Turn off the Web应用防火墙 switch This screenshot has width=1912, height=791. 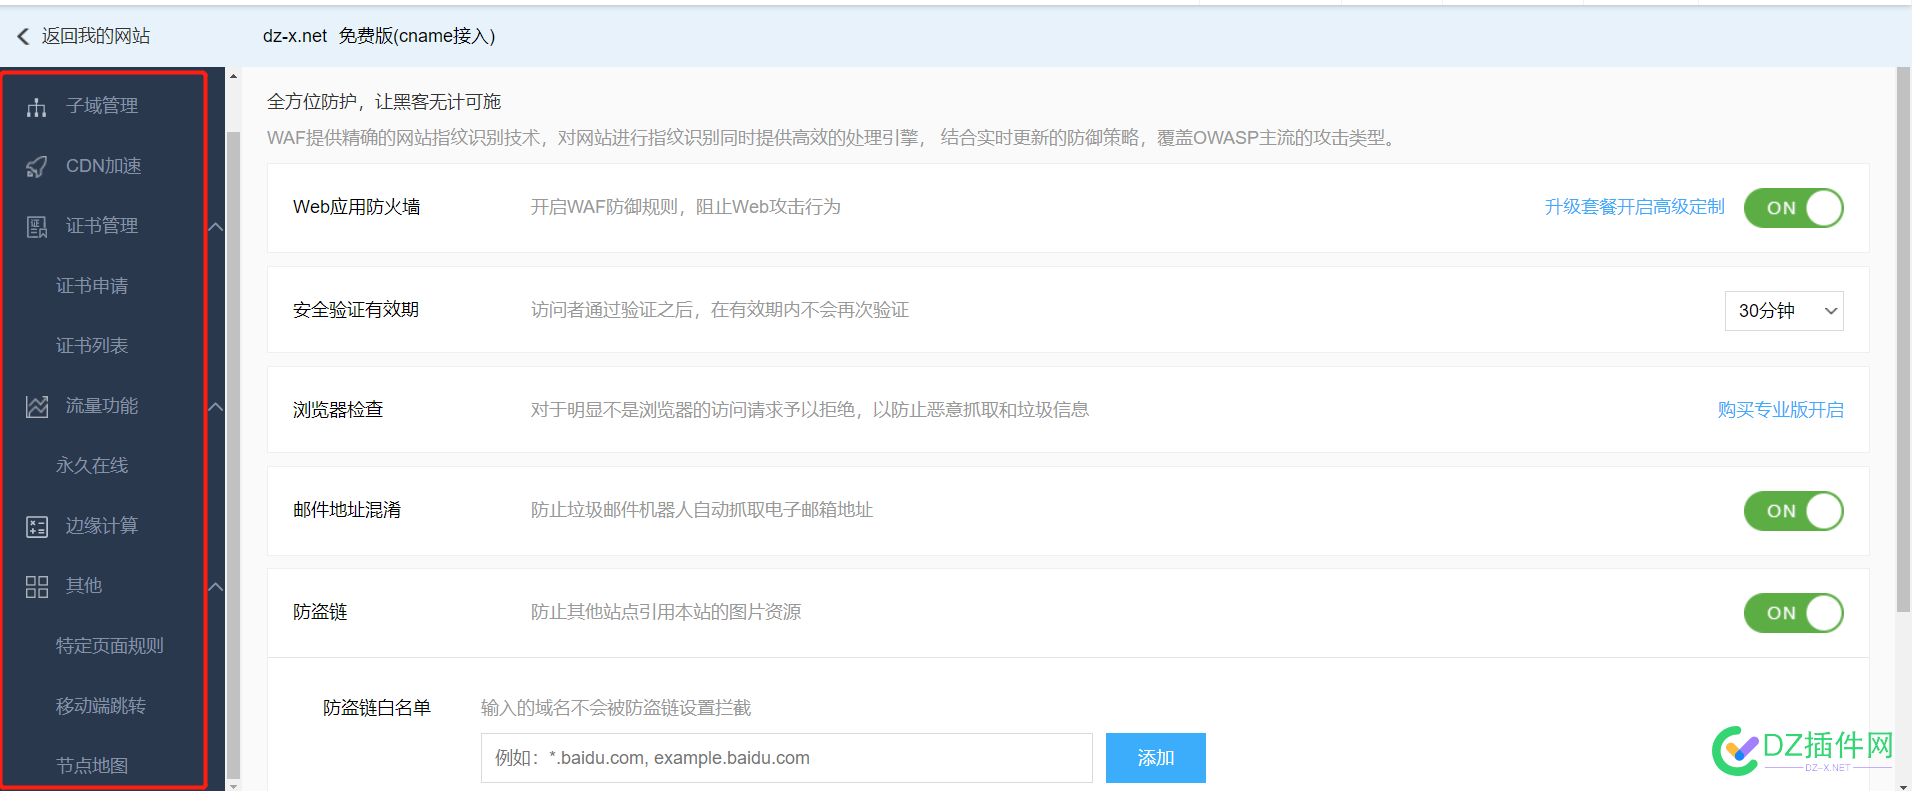[1793, 208]
